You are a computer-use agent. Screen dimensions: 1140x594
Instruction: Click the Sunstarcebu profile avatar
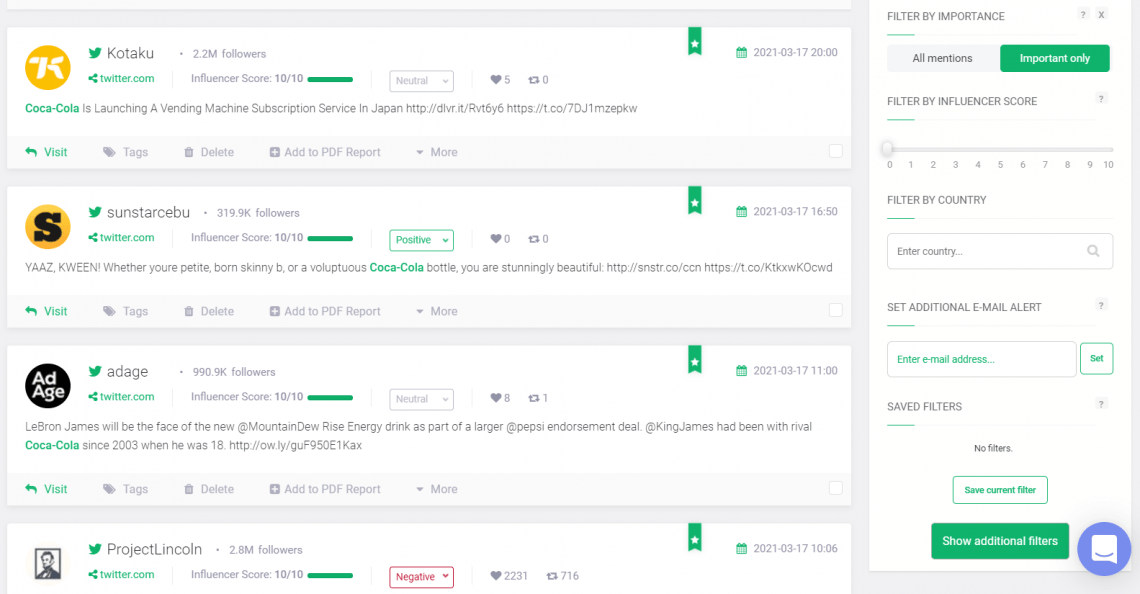coord(48,227)
